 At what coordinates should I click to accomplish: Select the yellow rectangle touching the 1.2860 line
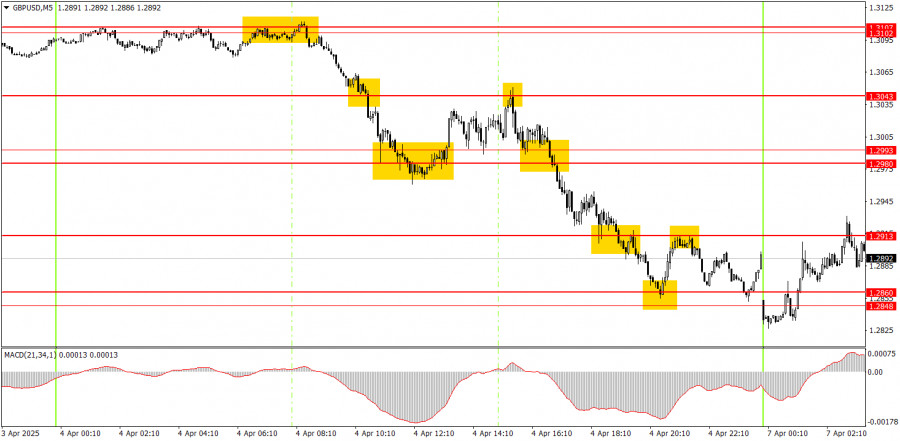tap(660, 295)
